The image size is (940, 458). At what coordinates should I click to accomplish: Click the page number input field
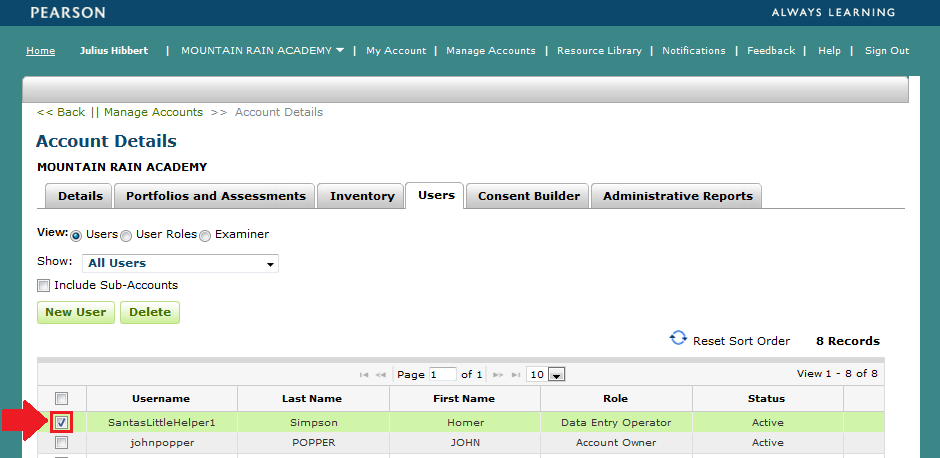click(x=442, y=375)
